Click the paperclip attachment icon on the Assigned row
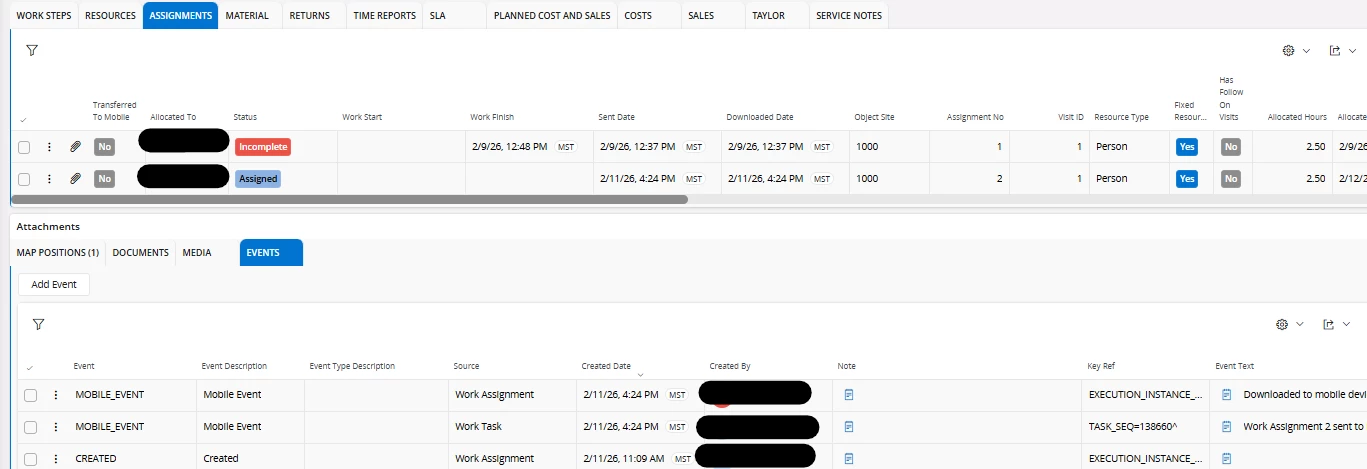Image resolution: width=1367 pixels, height=469 pixels. coord(75,179)
